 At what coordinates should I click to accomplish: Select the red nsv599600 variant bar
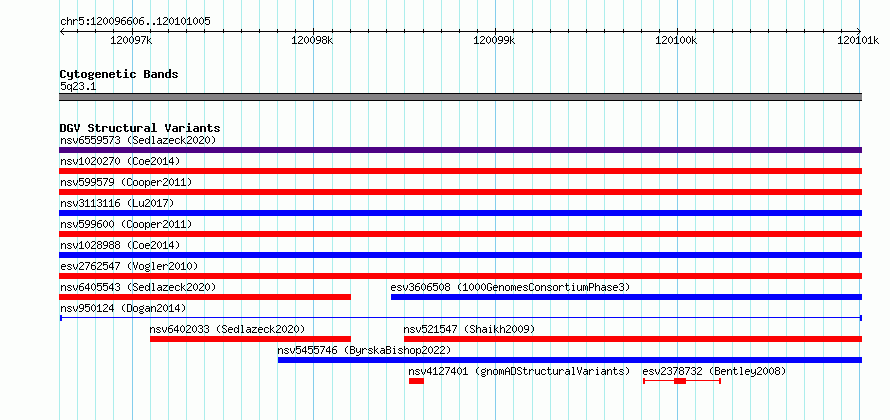(x=460, y=234)
